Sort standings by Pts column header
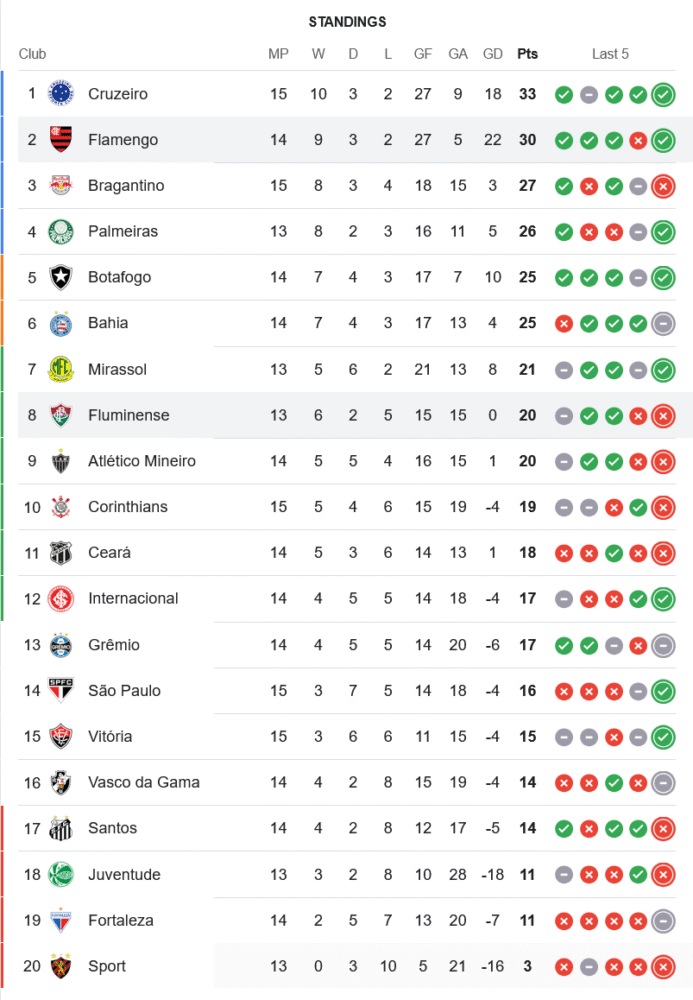This screenshot has width=693, height=1000. [527, 54]
